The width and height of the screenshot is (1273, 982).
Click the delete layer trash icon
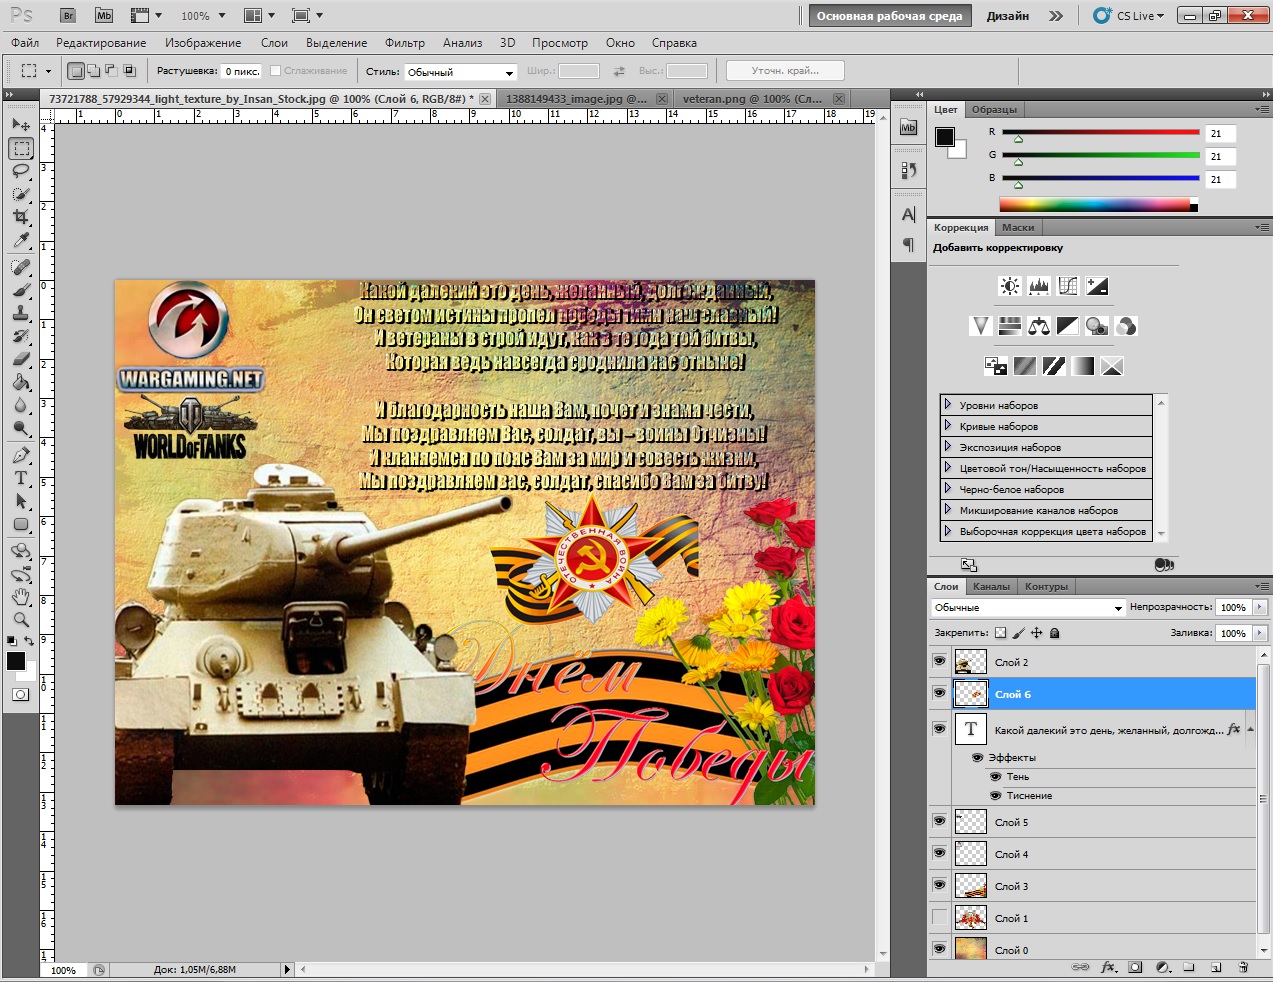(x=1243, y=968)
